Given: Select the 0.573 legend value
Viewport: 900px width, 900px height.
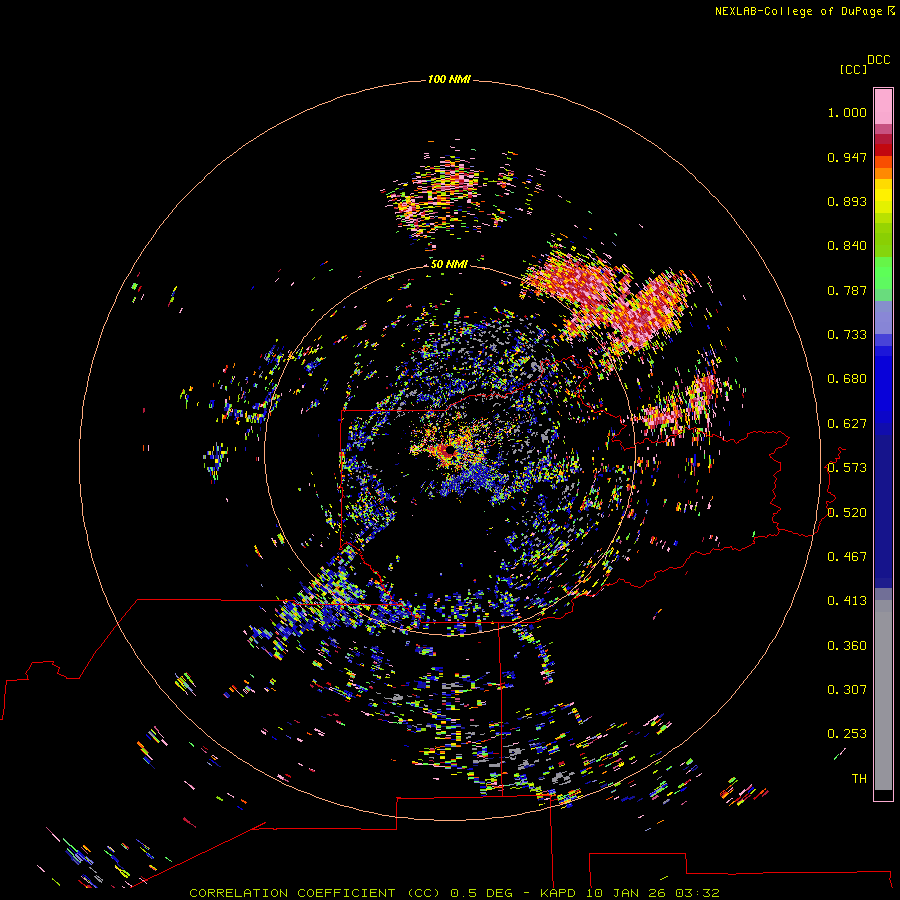Looking at the screenshot, I should [x=847, y=468].
